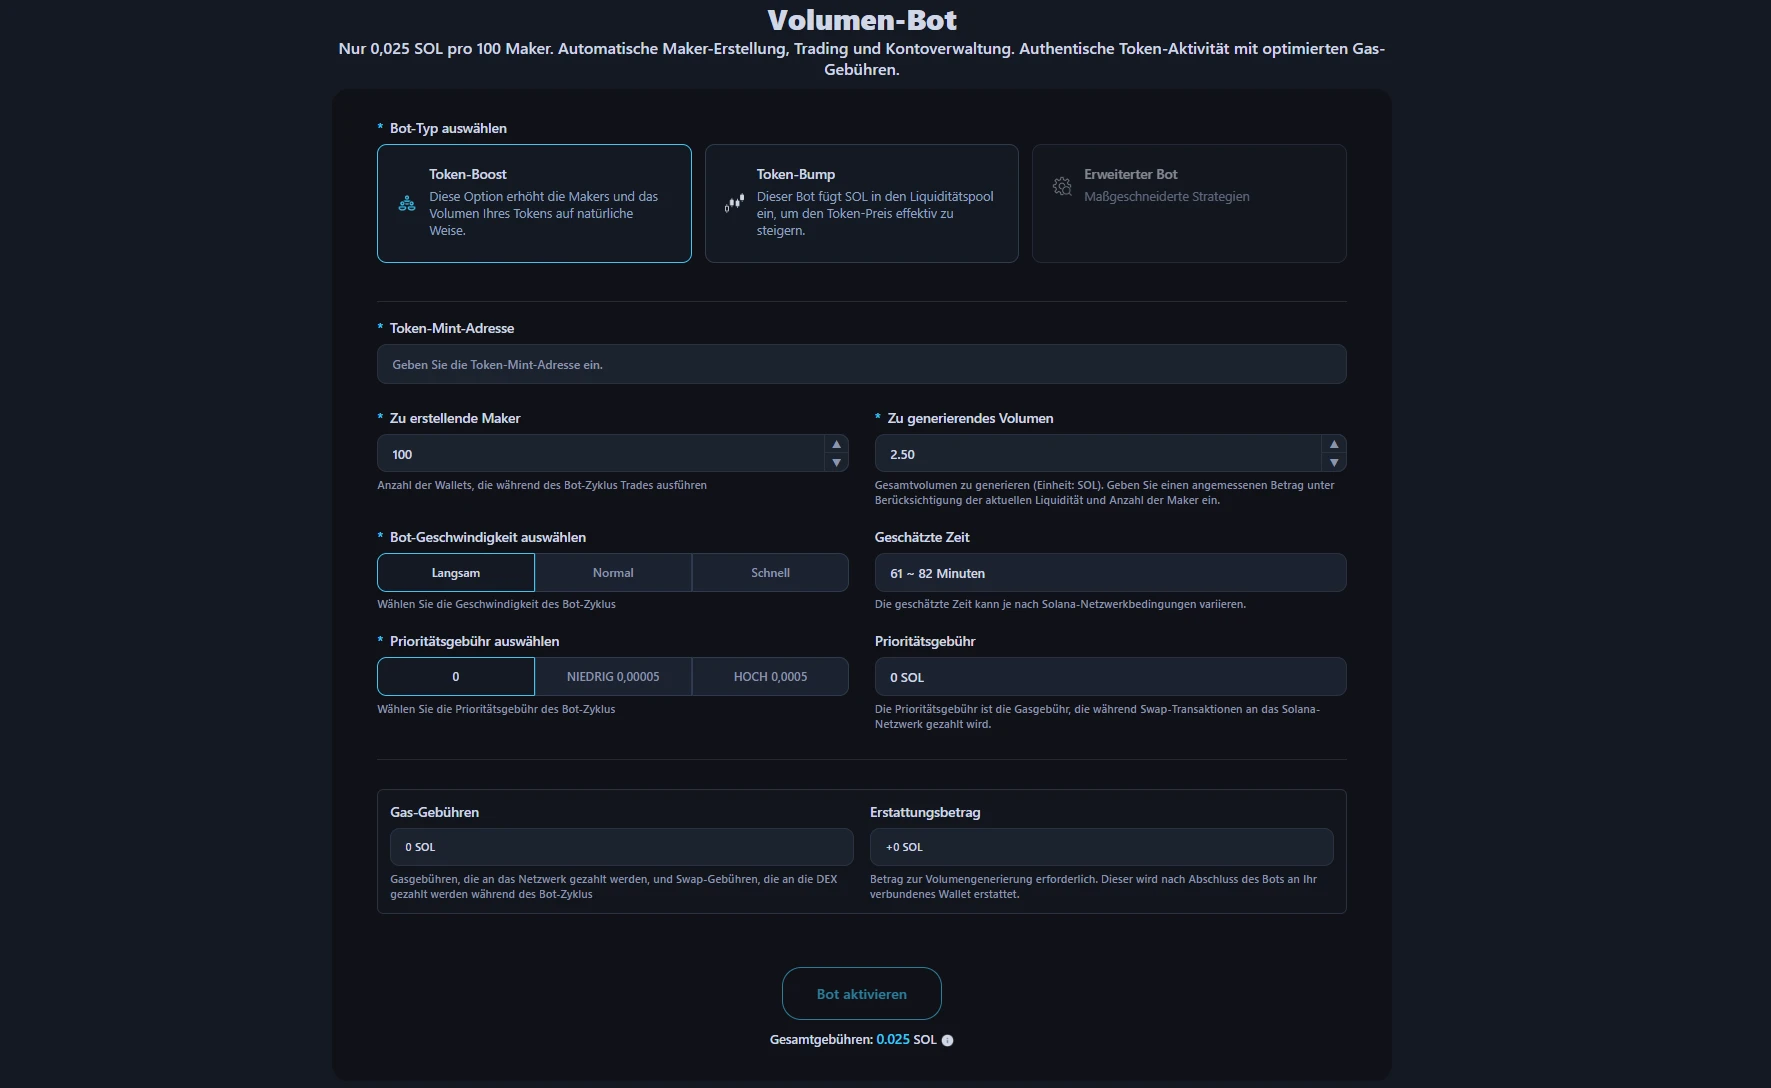This screenshot has width=1771, height=1088.
Task: Increase Maker count with up arrow
Action: [x=836, y=444]
